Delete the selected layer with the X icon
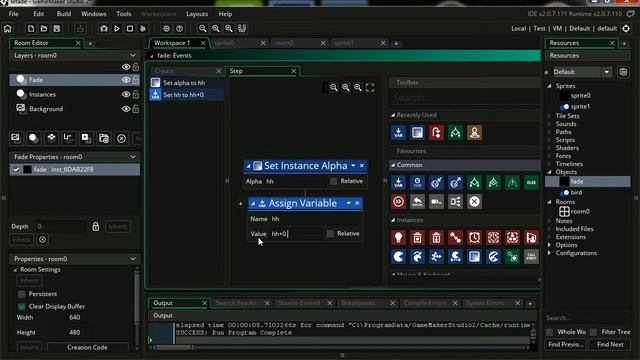The image size is (640, 360). point(121,138)
